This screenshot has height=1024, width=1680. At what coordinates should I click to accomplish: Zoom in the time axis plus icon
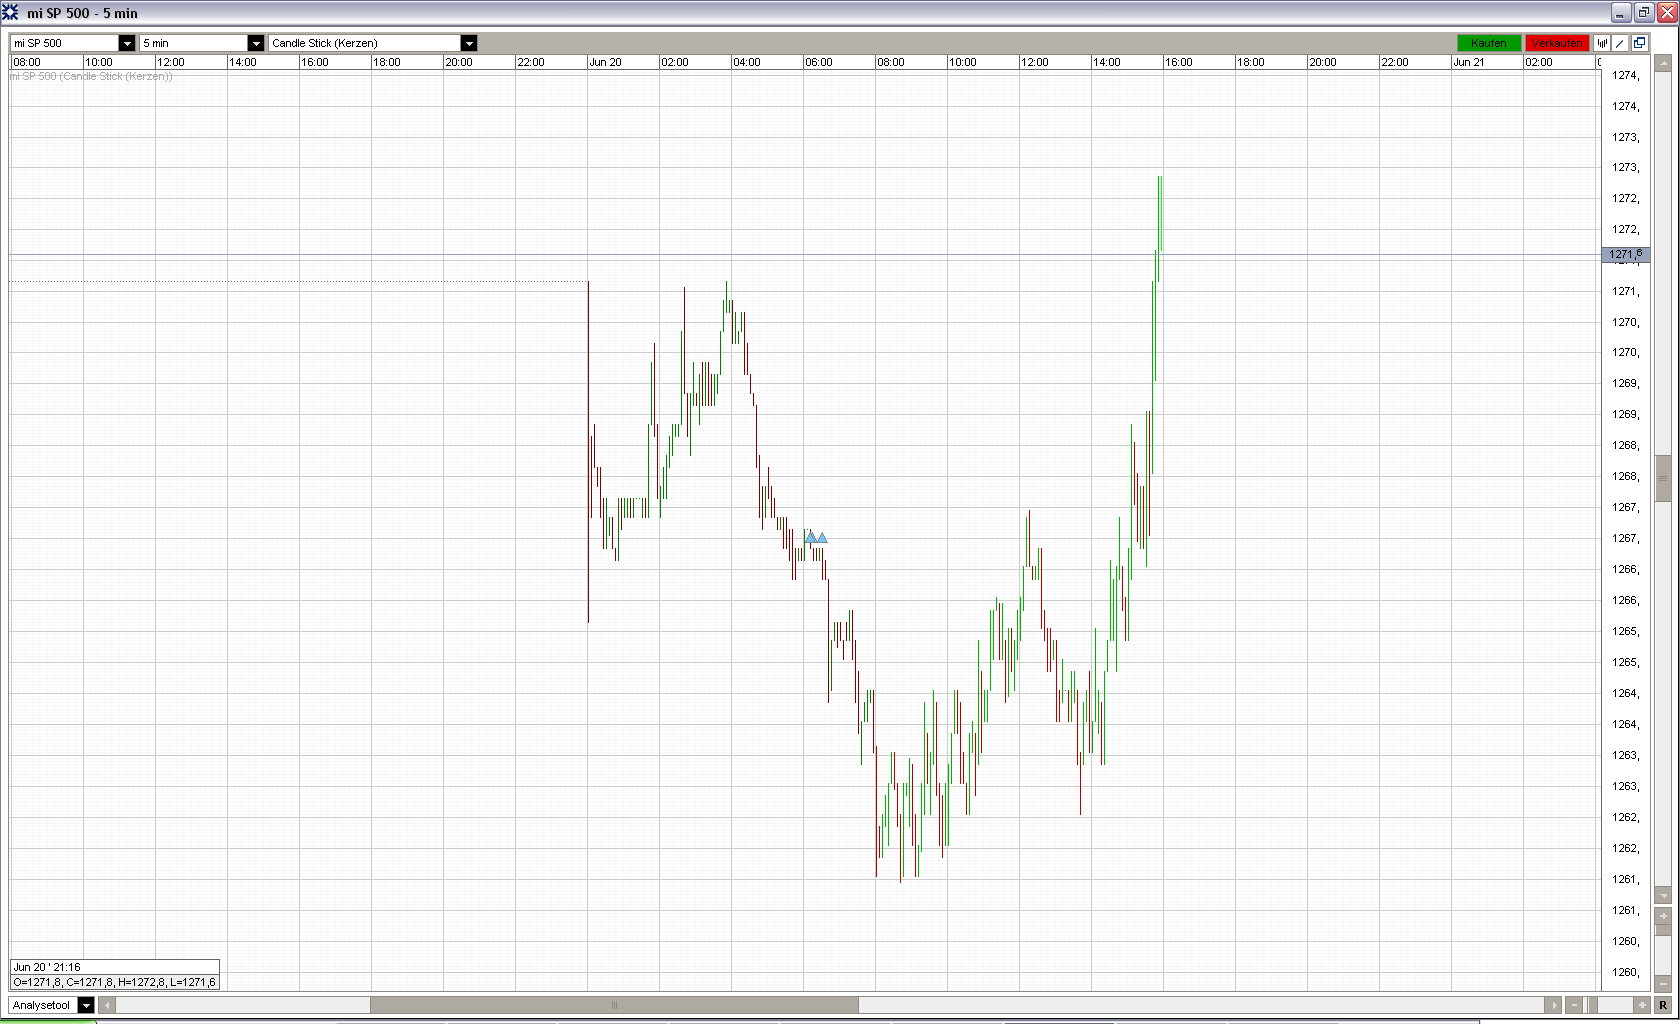(1641, 1005)
